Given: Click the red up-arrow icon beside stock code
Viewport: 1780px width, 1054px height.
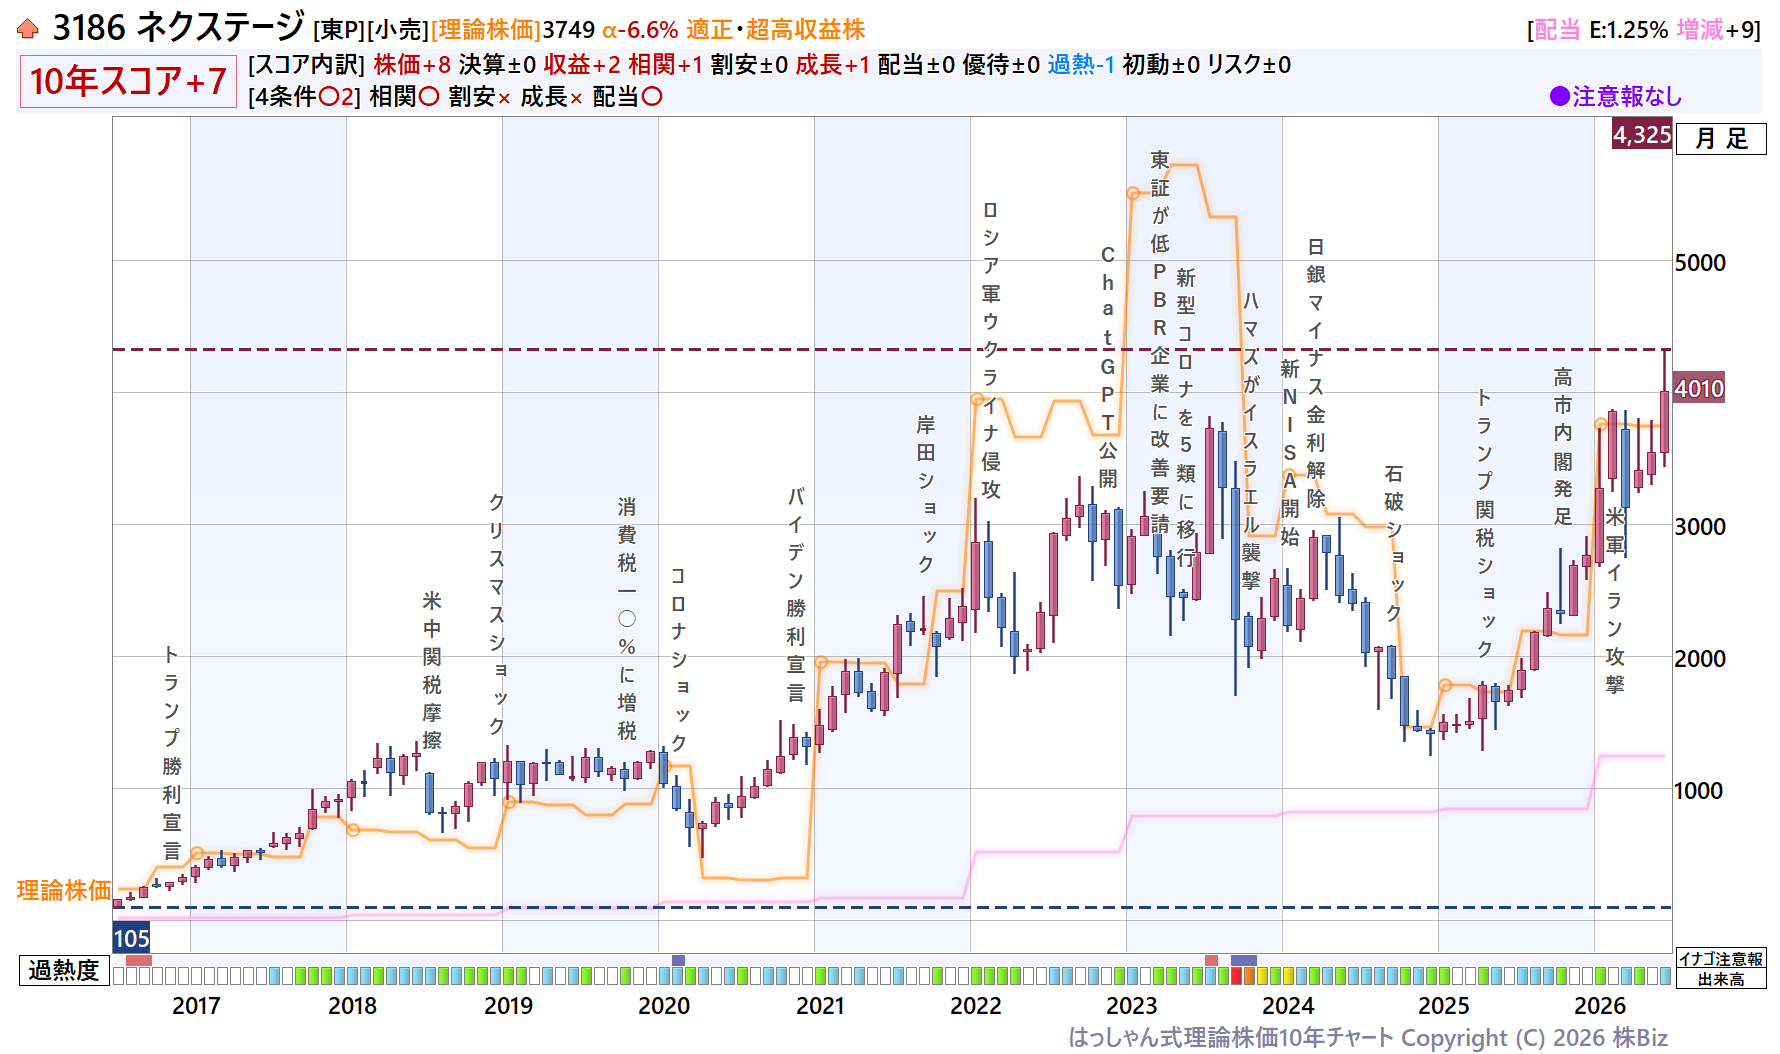Looking at the screenshot, I should 28,29.
